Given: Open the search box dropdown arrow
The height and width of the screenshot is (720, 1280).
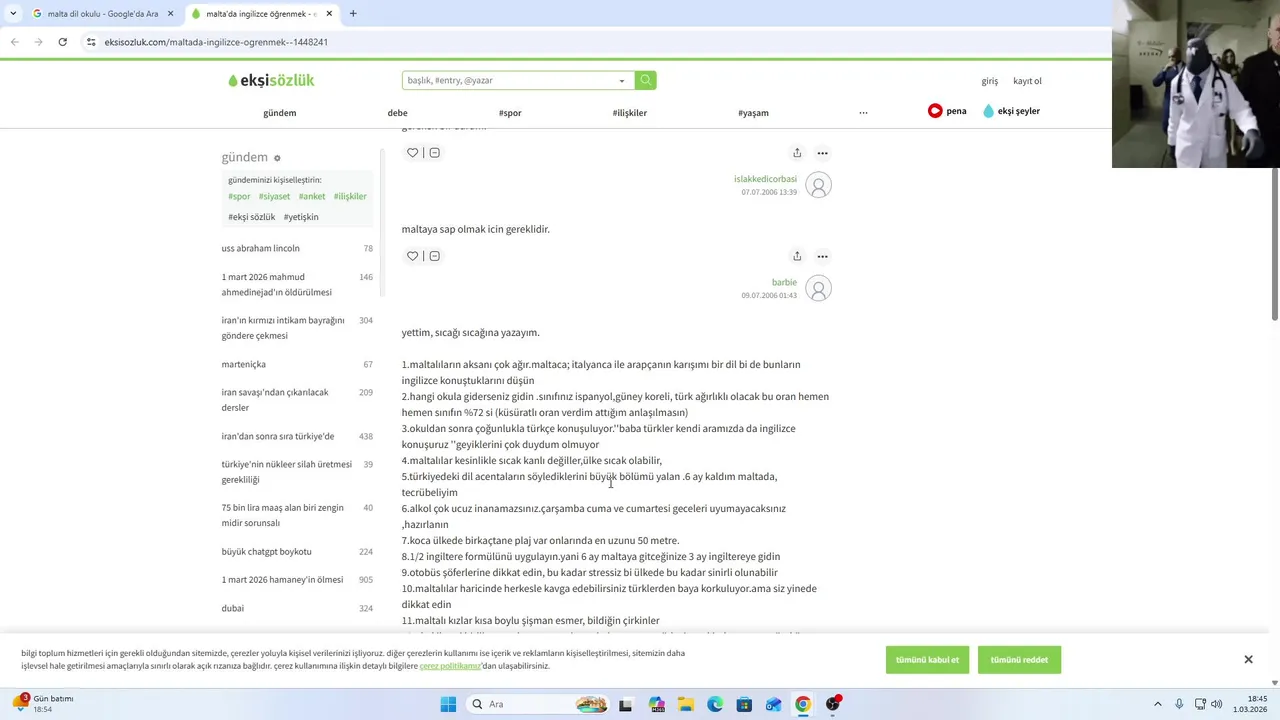Looking at the screenshot, I should tap(622, 81).
